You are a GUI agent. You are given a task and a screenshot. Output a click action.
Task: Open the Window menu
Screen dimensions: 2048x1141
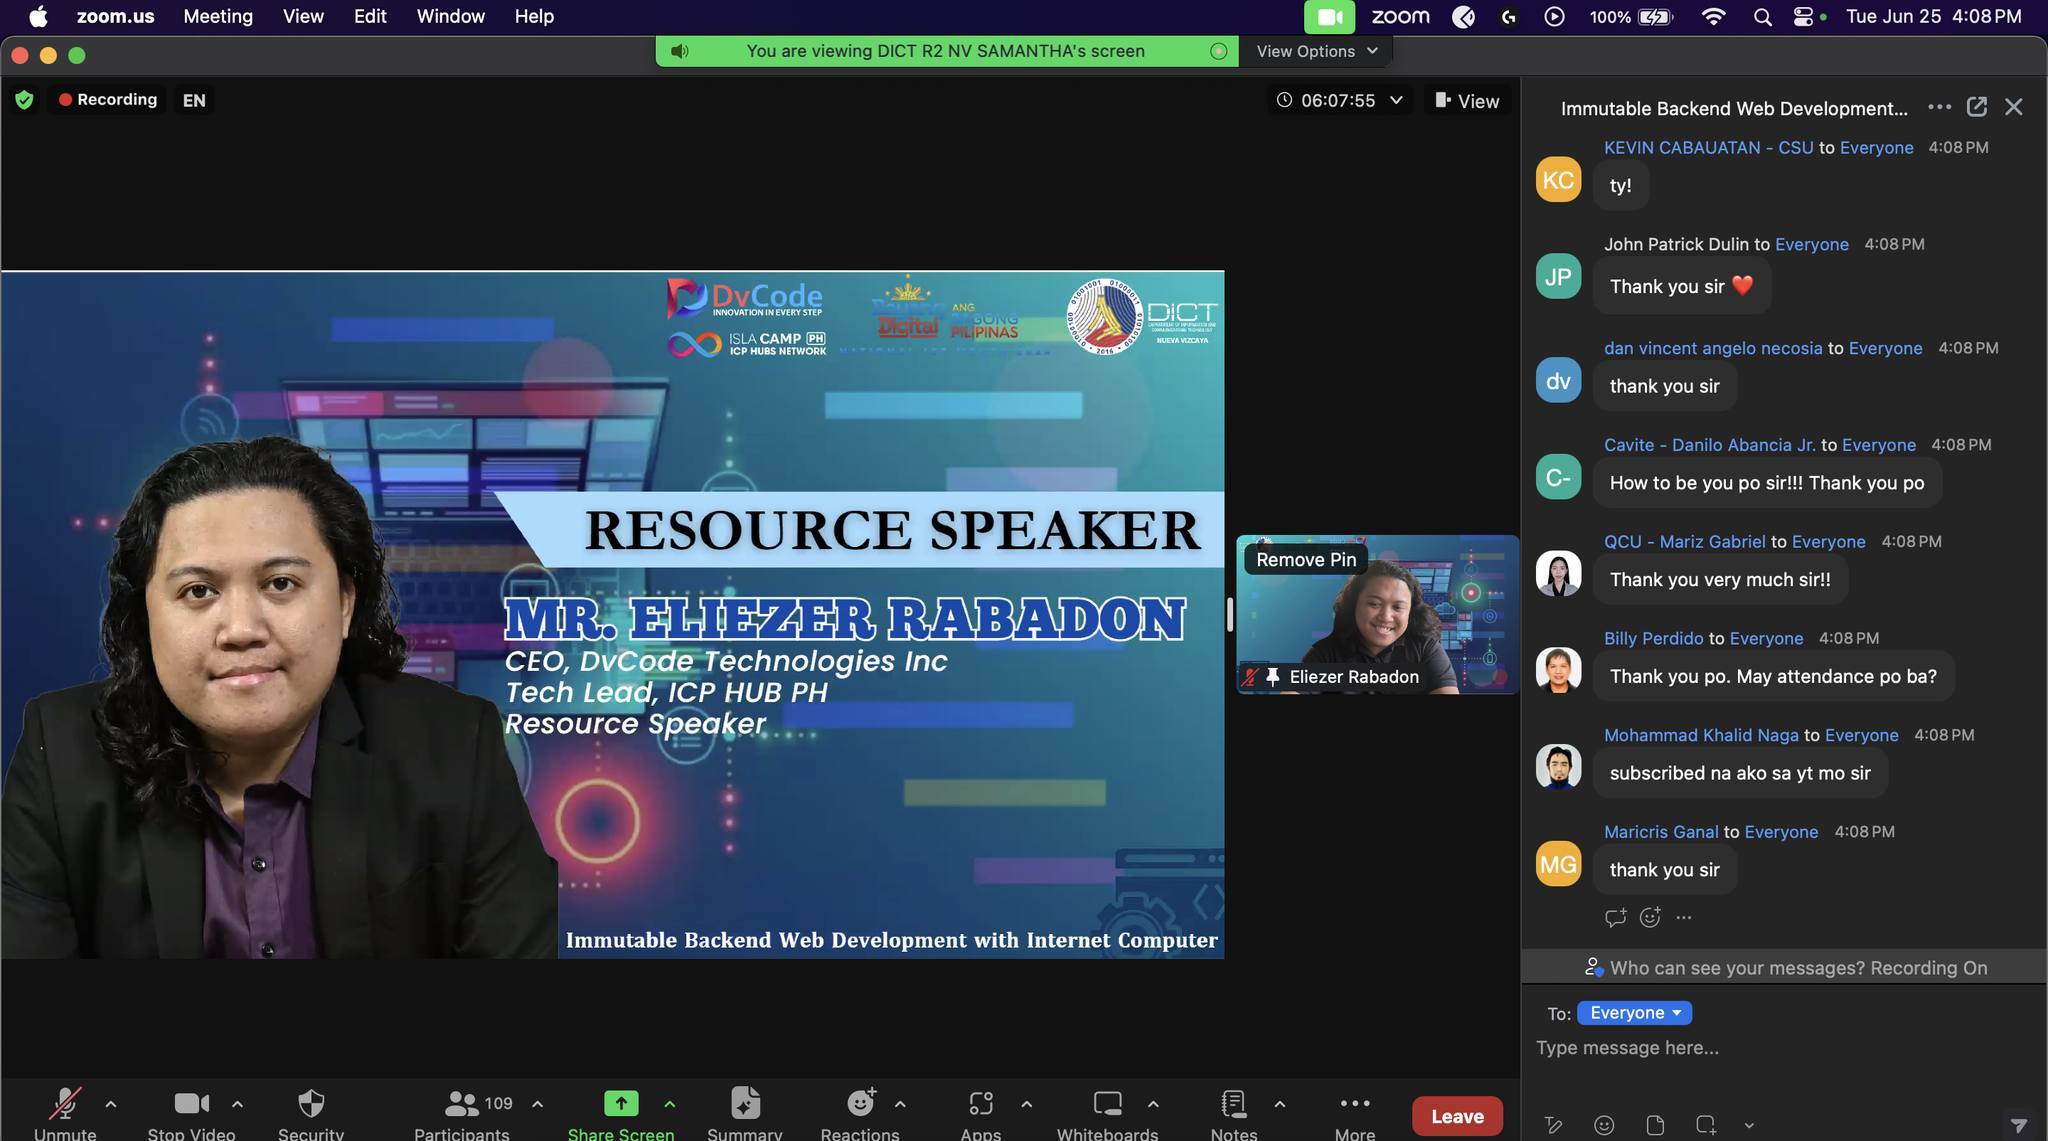point(450,16)
